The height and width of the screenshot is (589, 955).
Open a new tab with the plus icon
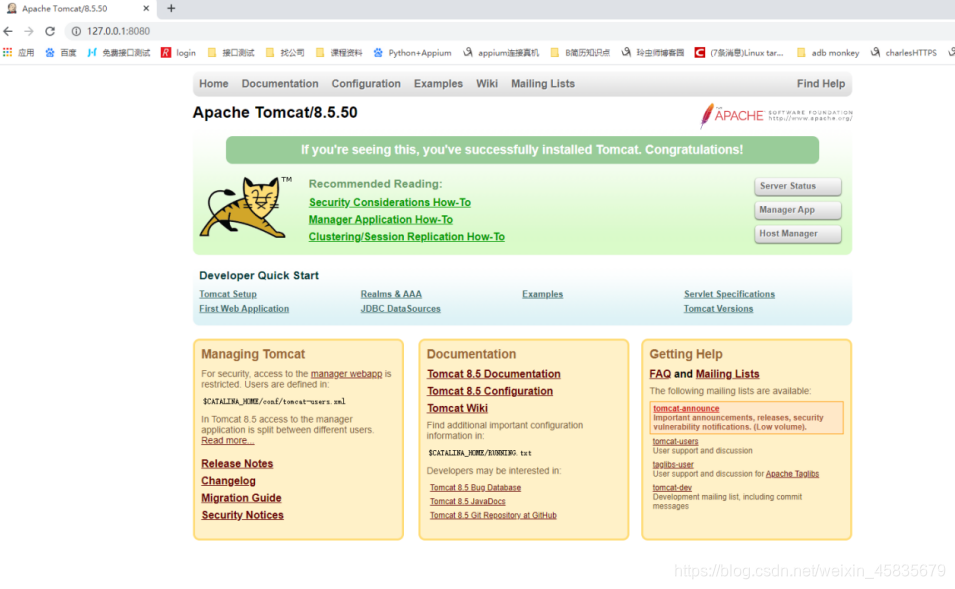click(171, 9)
